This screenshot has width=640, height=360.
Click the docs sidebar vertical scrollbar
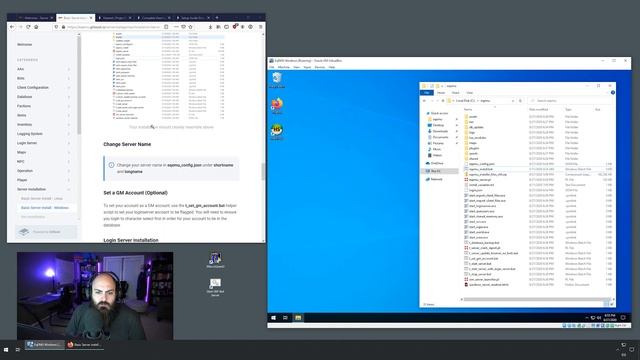pos(78,86)
